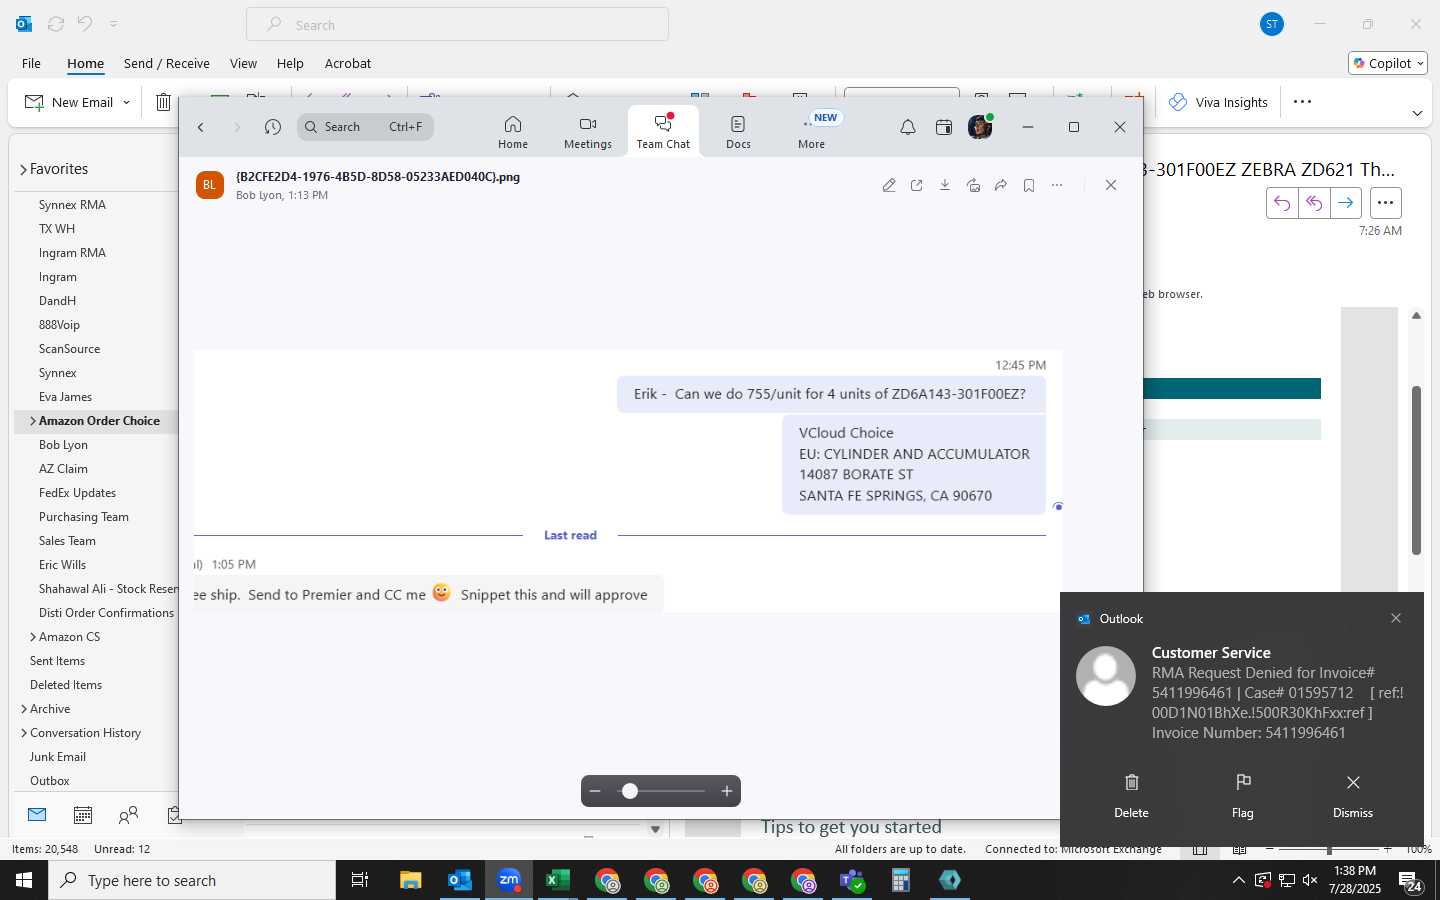Click Outlook search box

458,25
